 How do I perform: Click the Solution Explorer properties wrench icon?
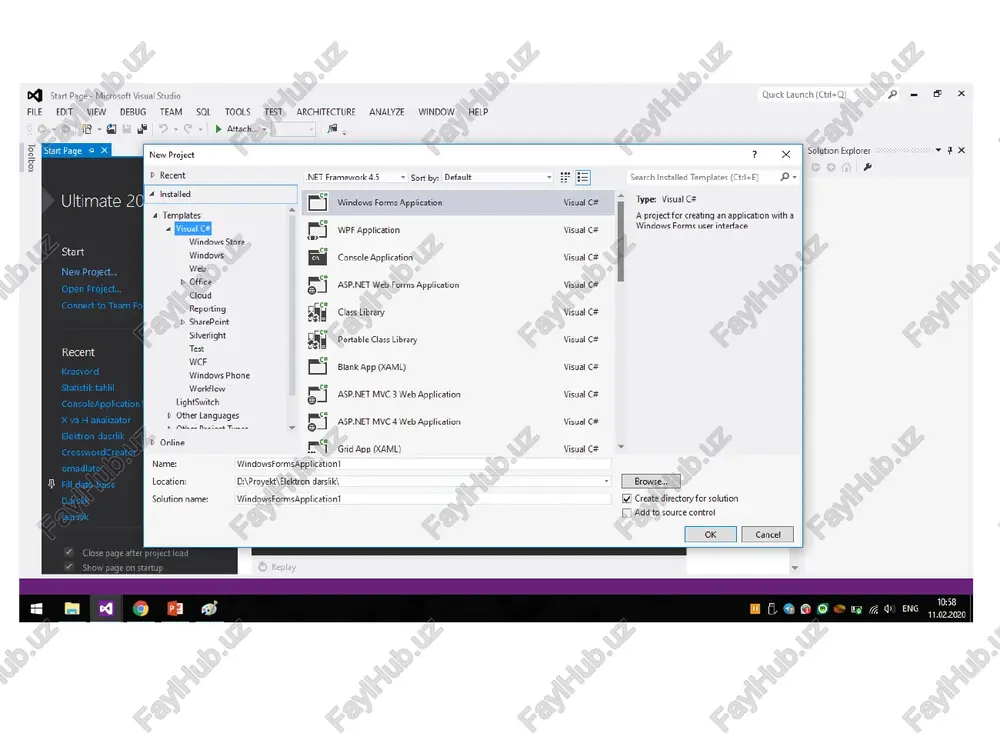[867, 167]
